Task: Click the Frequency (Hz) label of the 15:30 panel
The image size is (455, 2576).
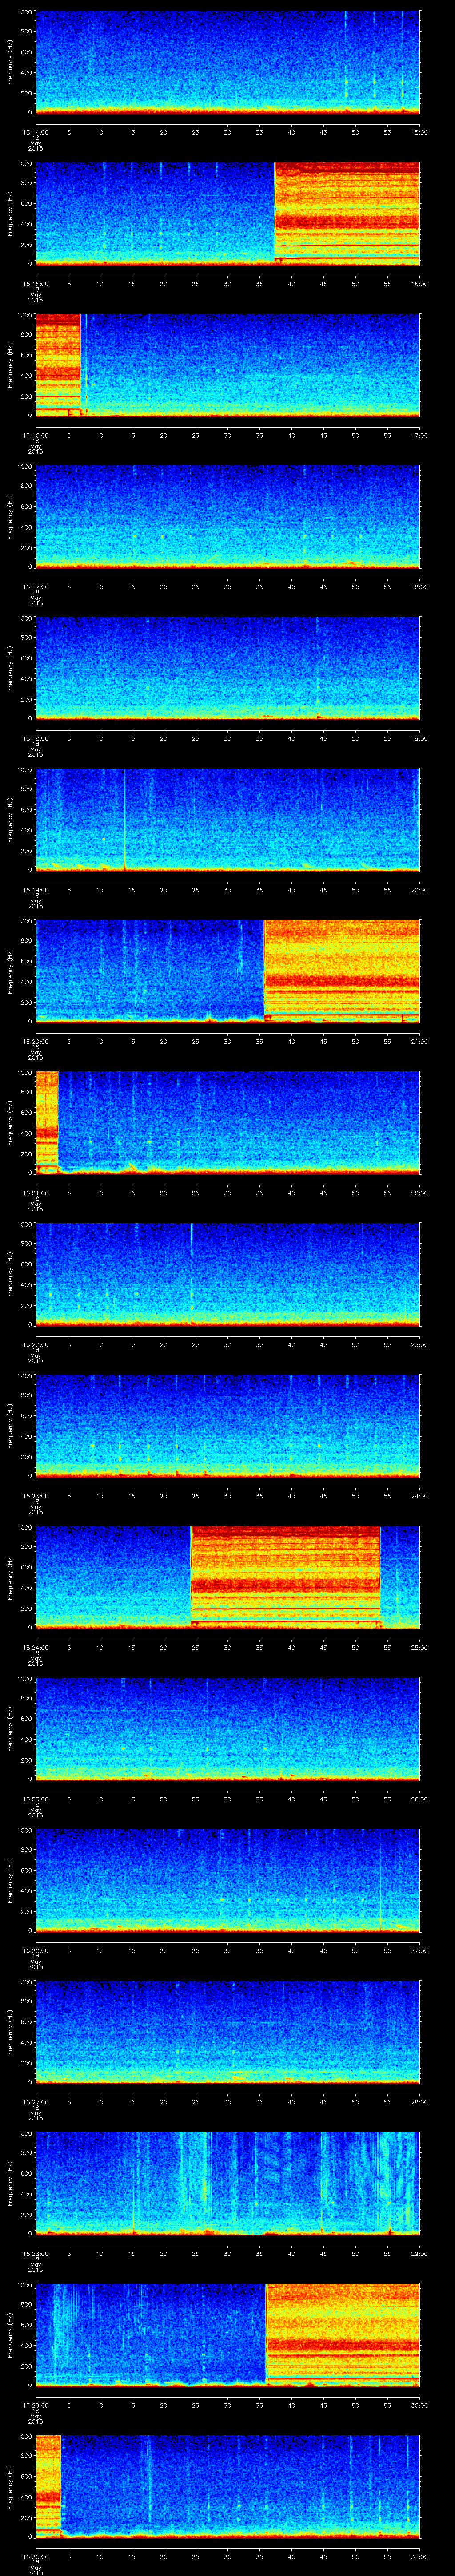Action: click(10, 2486)
